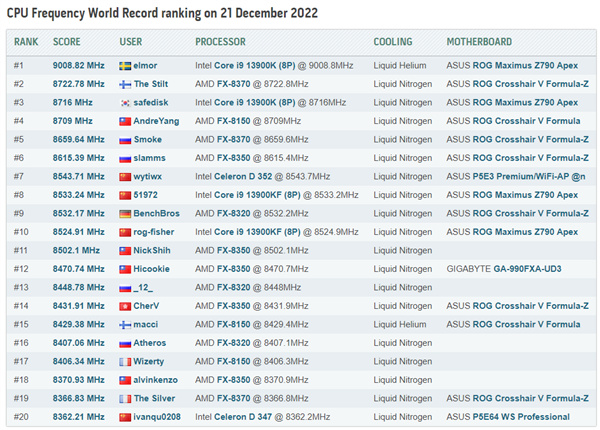Open user profile The Stilt
Viewport: 600px width, 430px height.
pos(151,84)
